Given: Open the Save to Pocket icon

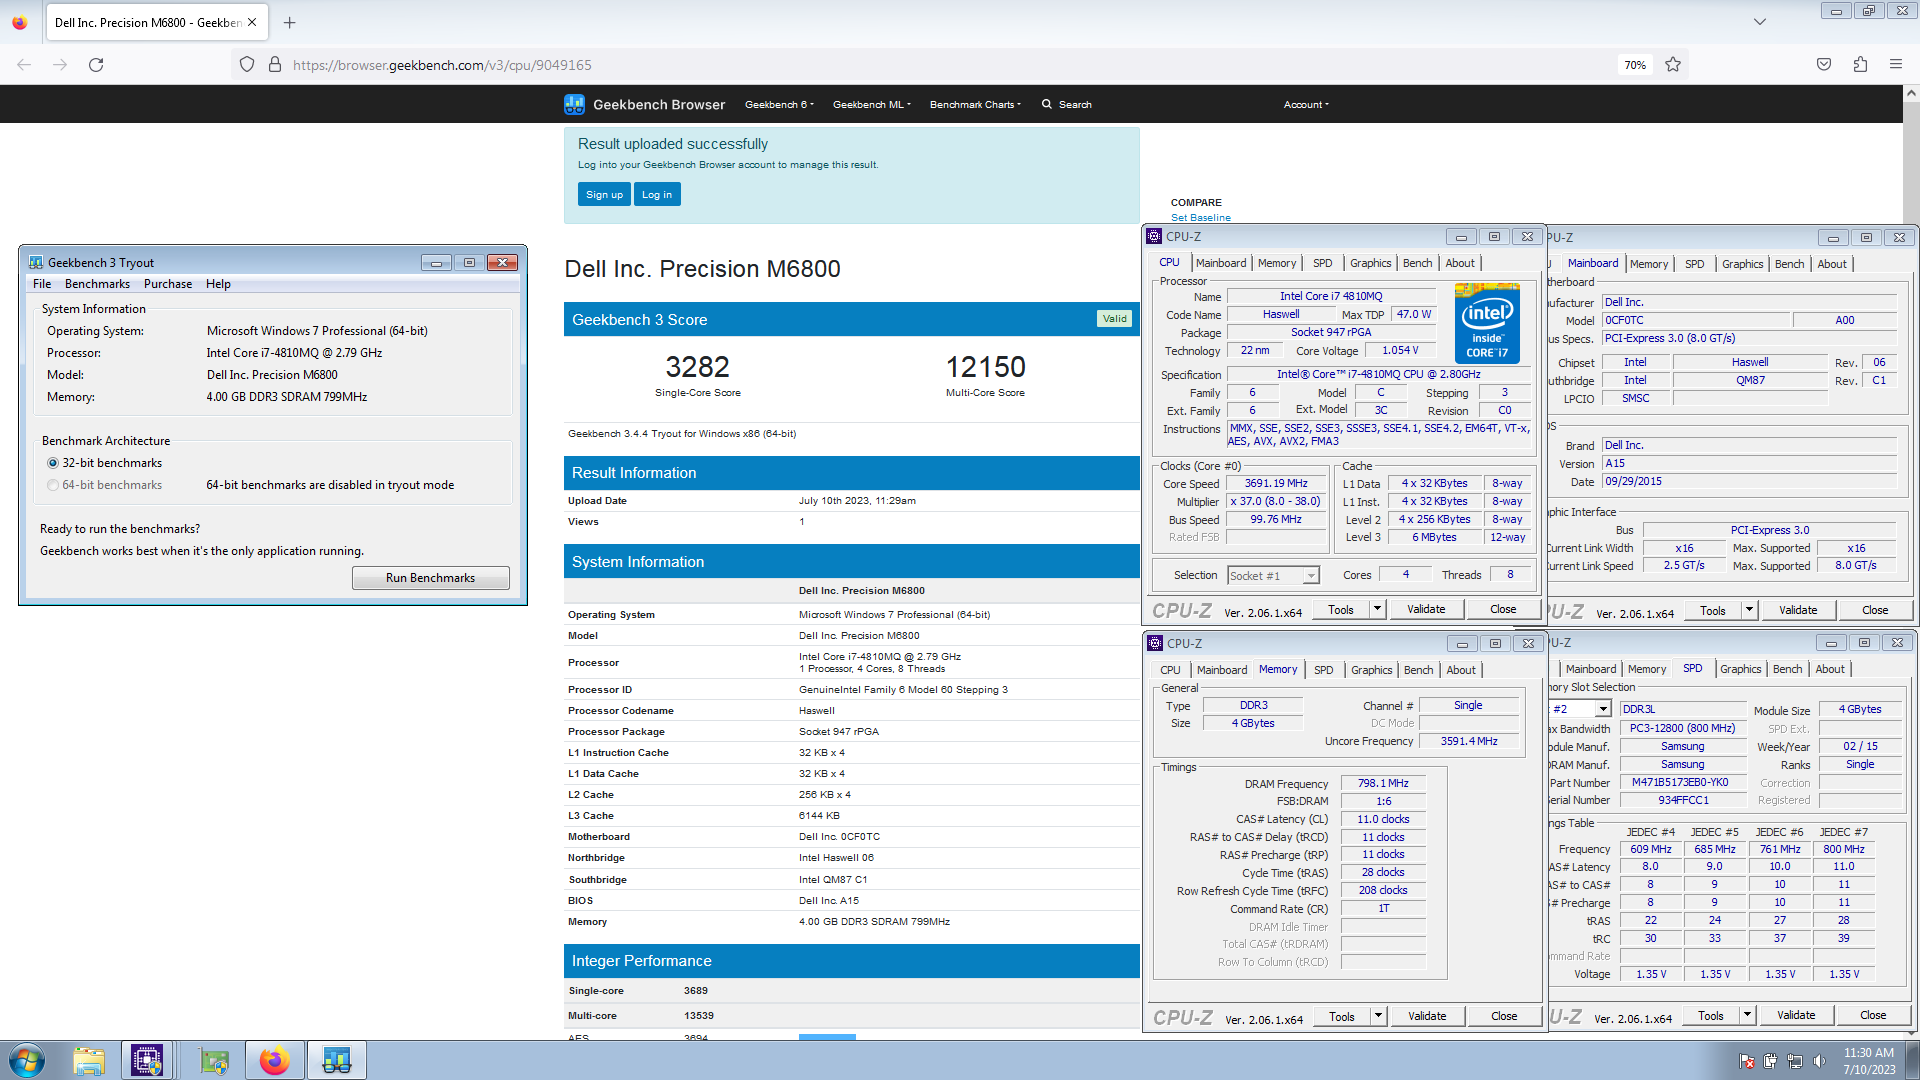Looking at the screenshot, I should [1824, 65].
